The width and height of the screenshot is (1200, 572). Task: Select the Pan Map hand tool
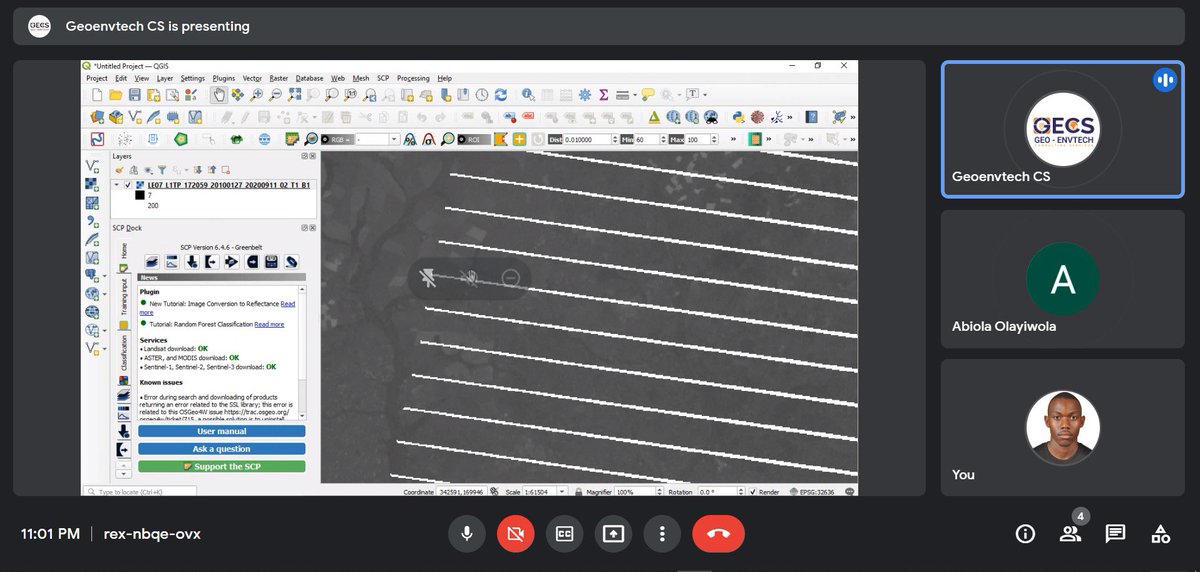click(x=219, y=95)
